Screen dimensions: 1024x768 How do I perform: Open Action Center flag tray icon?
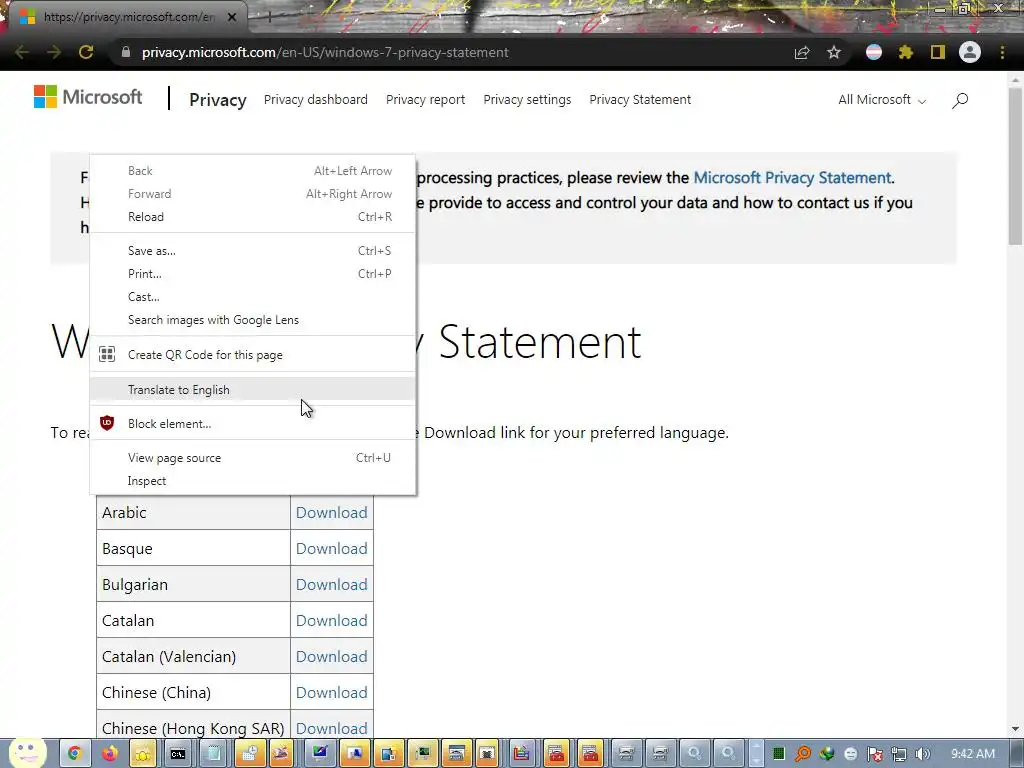875,754
